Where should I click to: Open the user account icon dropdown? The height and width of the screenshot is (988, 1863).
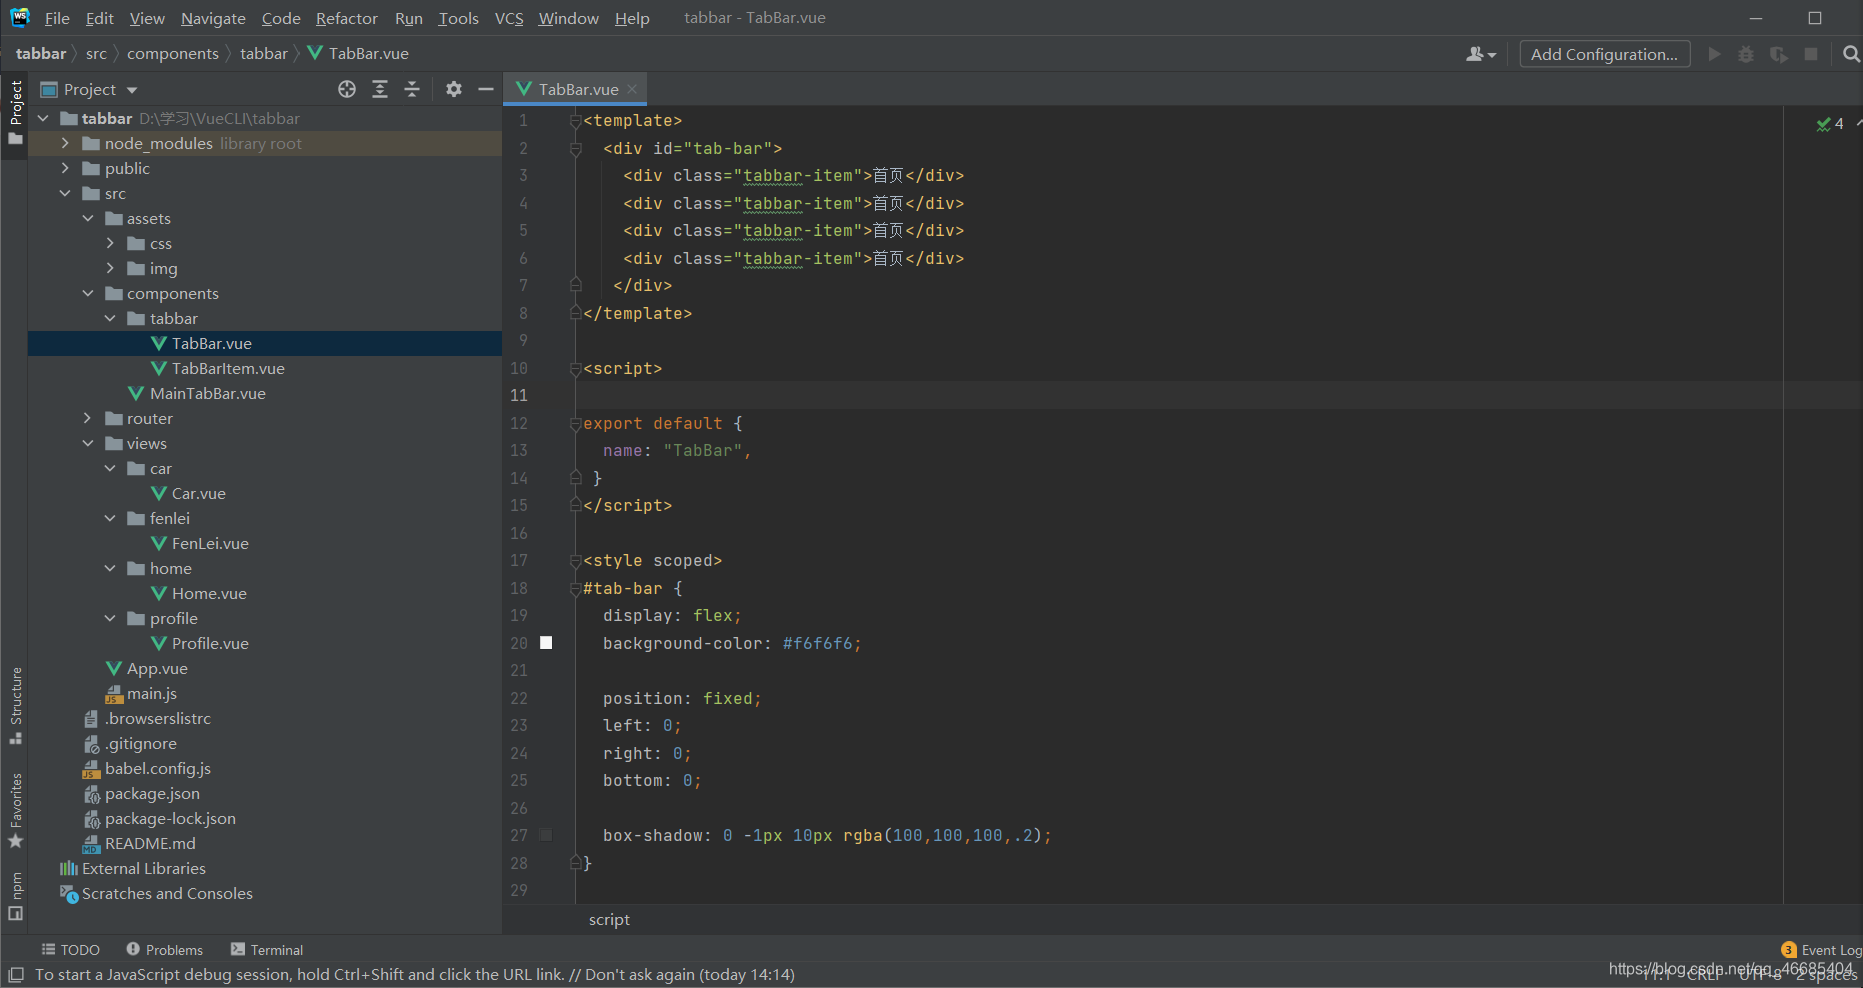pos(1480,54)
